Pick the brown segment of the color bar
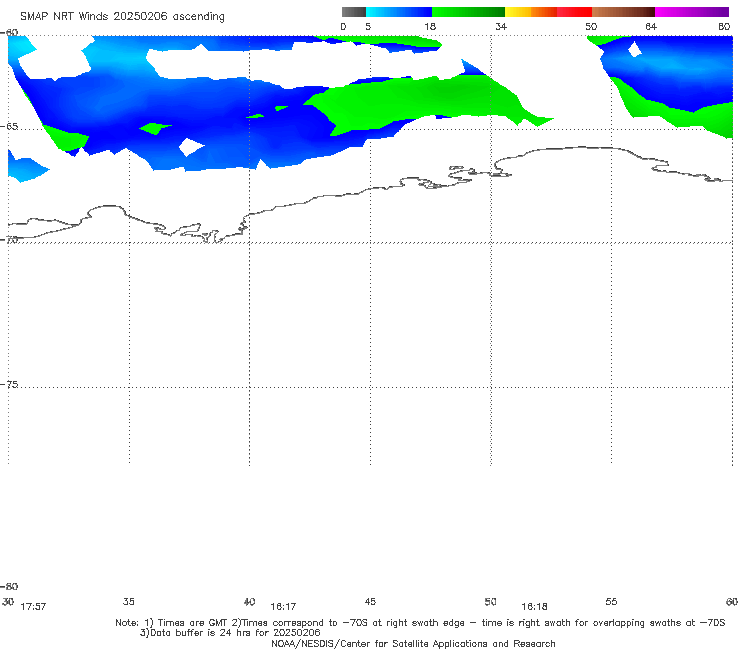 [623, 12]
